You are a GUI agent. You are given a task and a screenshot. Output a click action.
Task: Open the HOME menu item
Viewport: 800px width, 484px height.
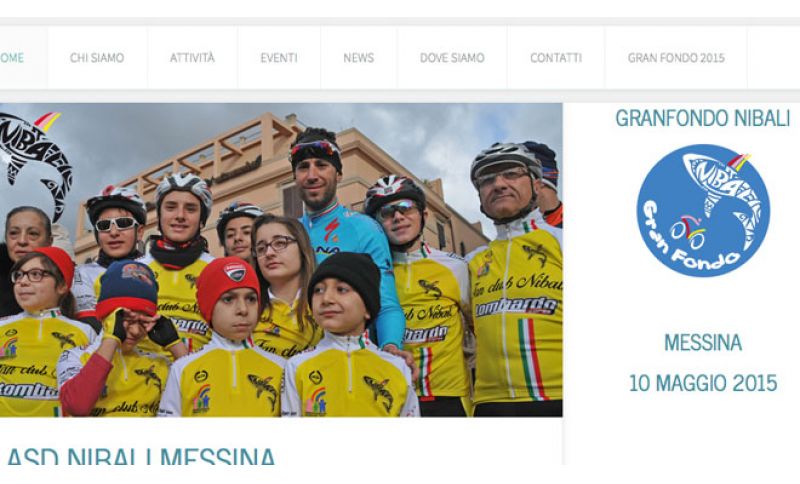[x=12, y=58]
